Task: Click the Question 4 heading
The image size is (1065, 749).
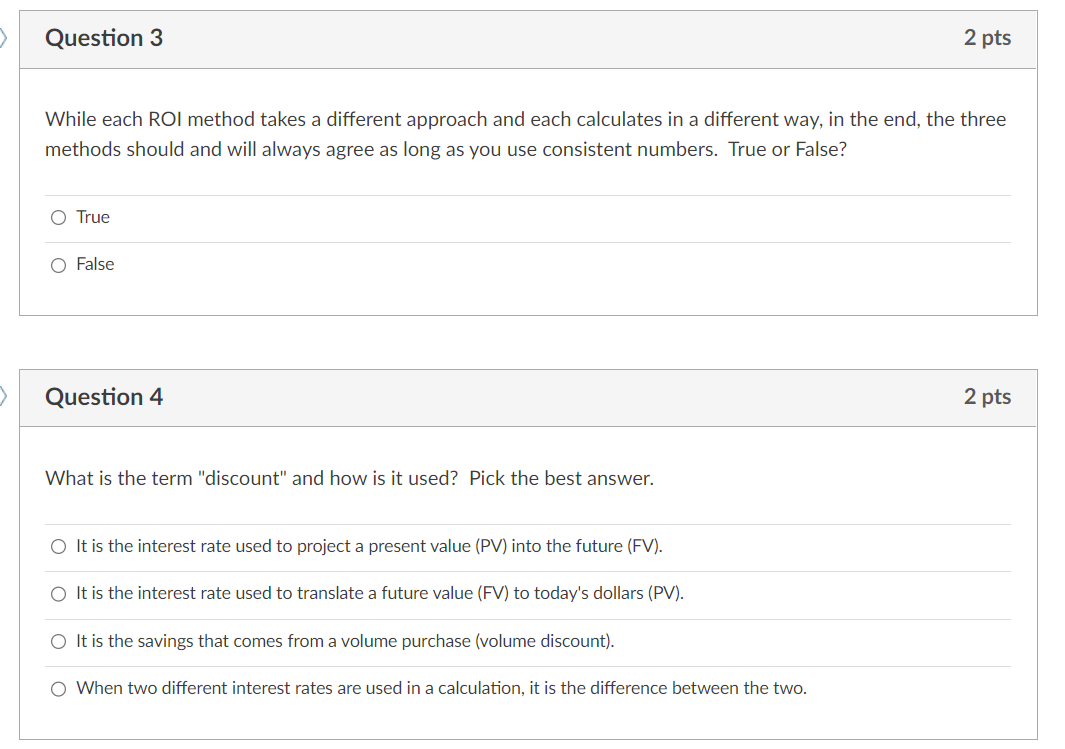Action: (103, 397)
